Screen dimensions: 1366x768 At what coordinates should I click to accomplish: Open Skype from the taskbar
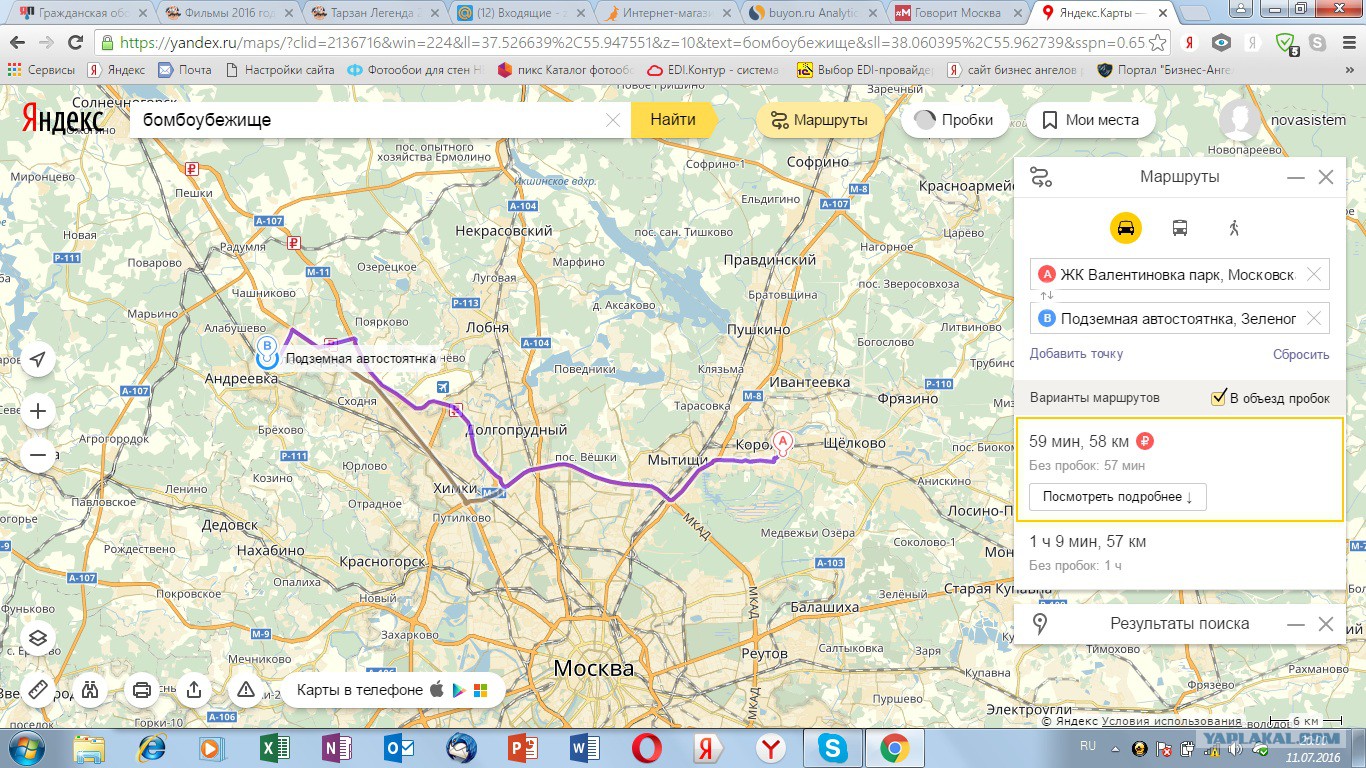(832, 748)
